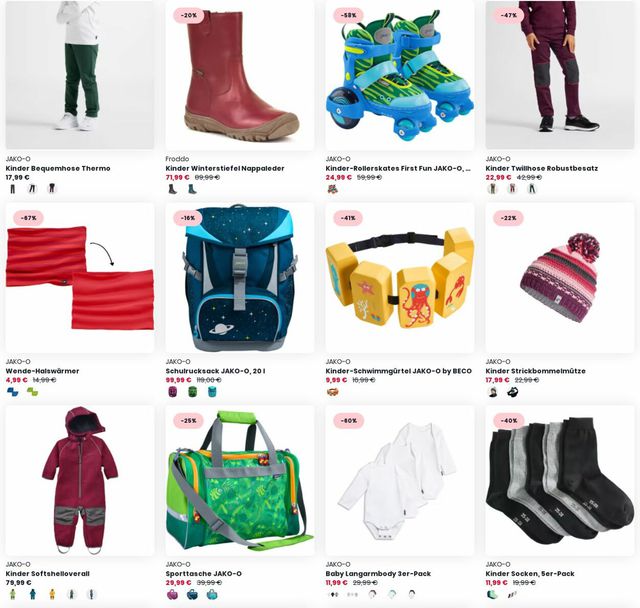640x608 pixels.
Task: Choose first variant of Kinder Bequemhose Thermo
Action: tap(13, 189)
